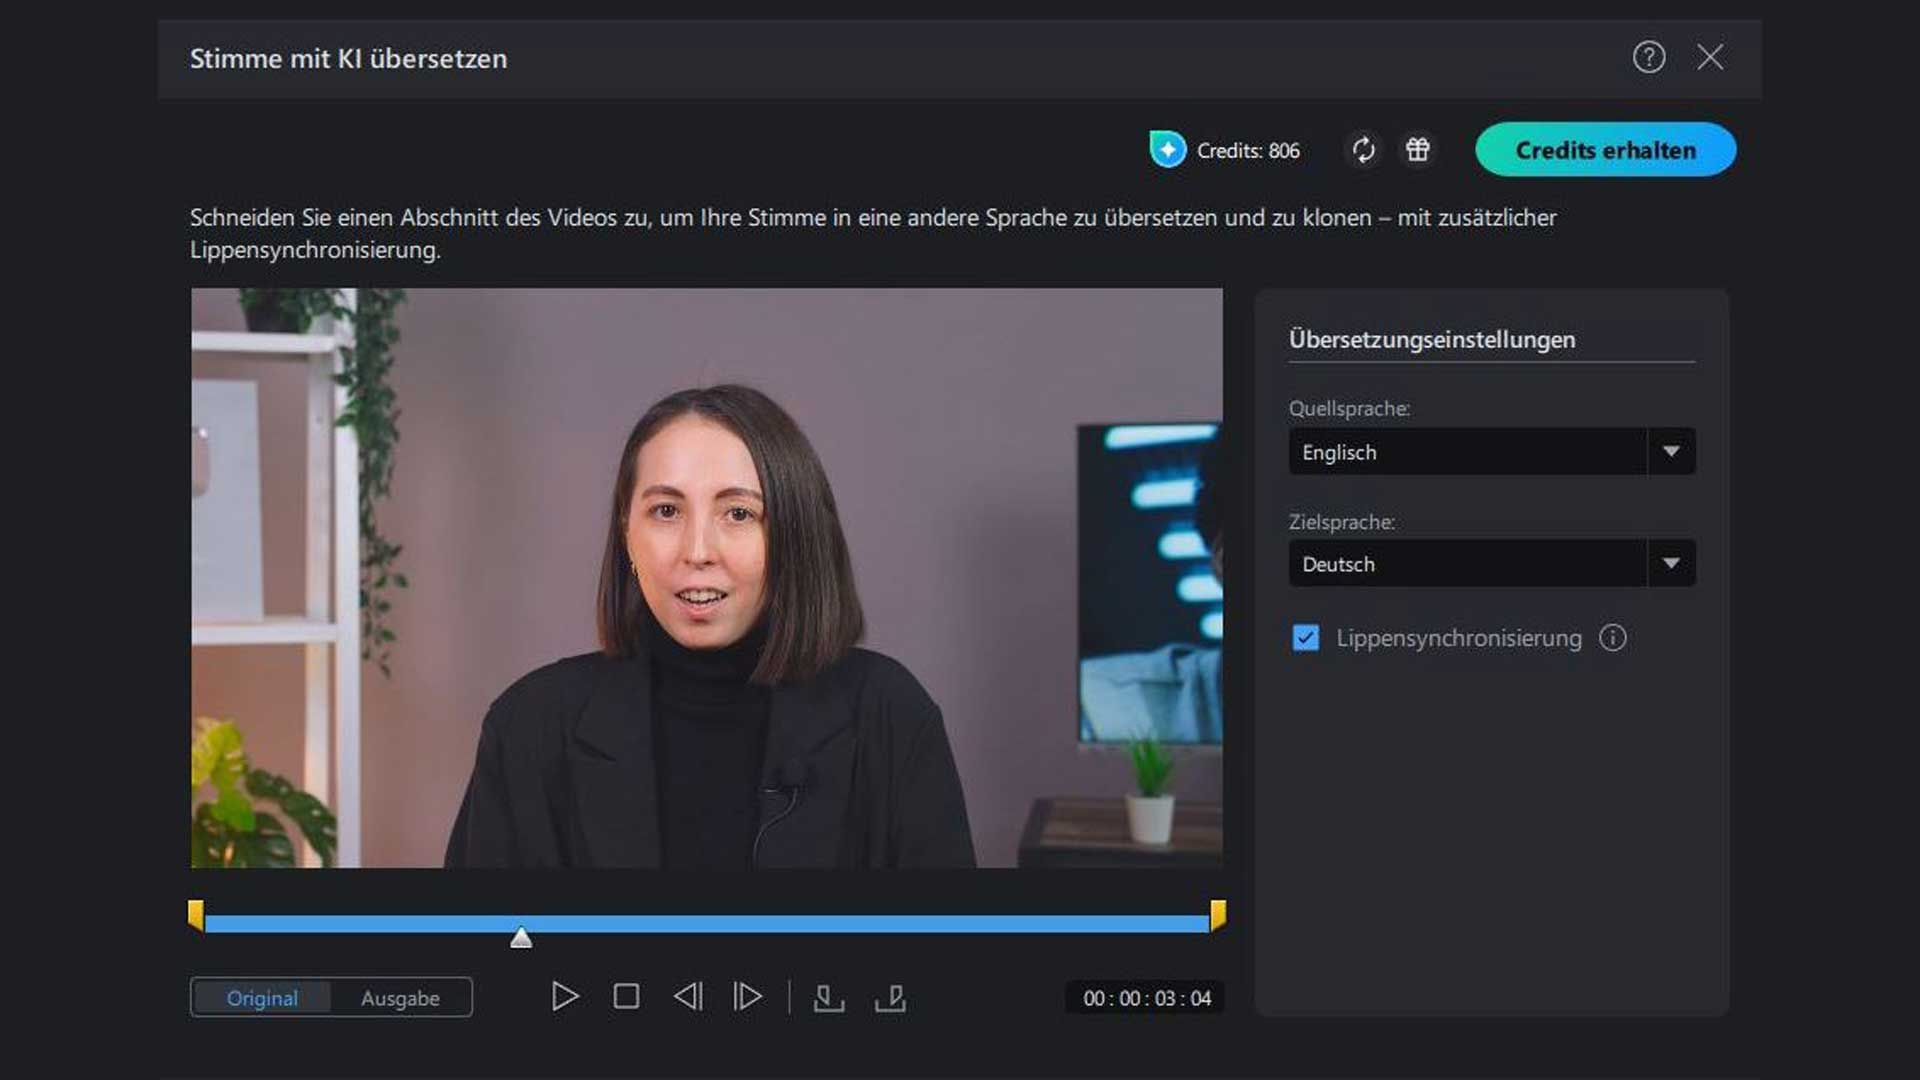Image resolution: width=1920 pixels, height=1080 pixels.
Task: Step back one frame
Action: (x=687, y=996)
